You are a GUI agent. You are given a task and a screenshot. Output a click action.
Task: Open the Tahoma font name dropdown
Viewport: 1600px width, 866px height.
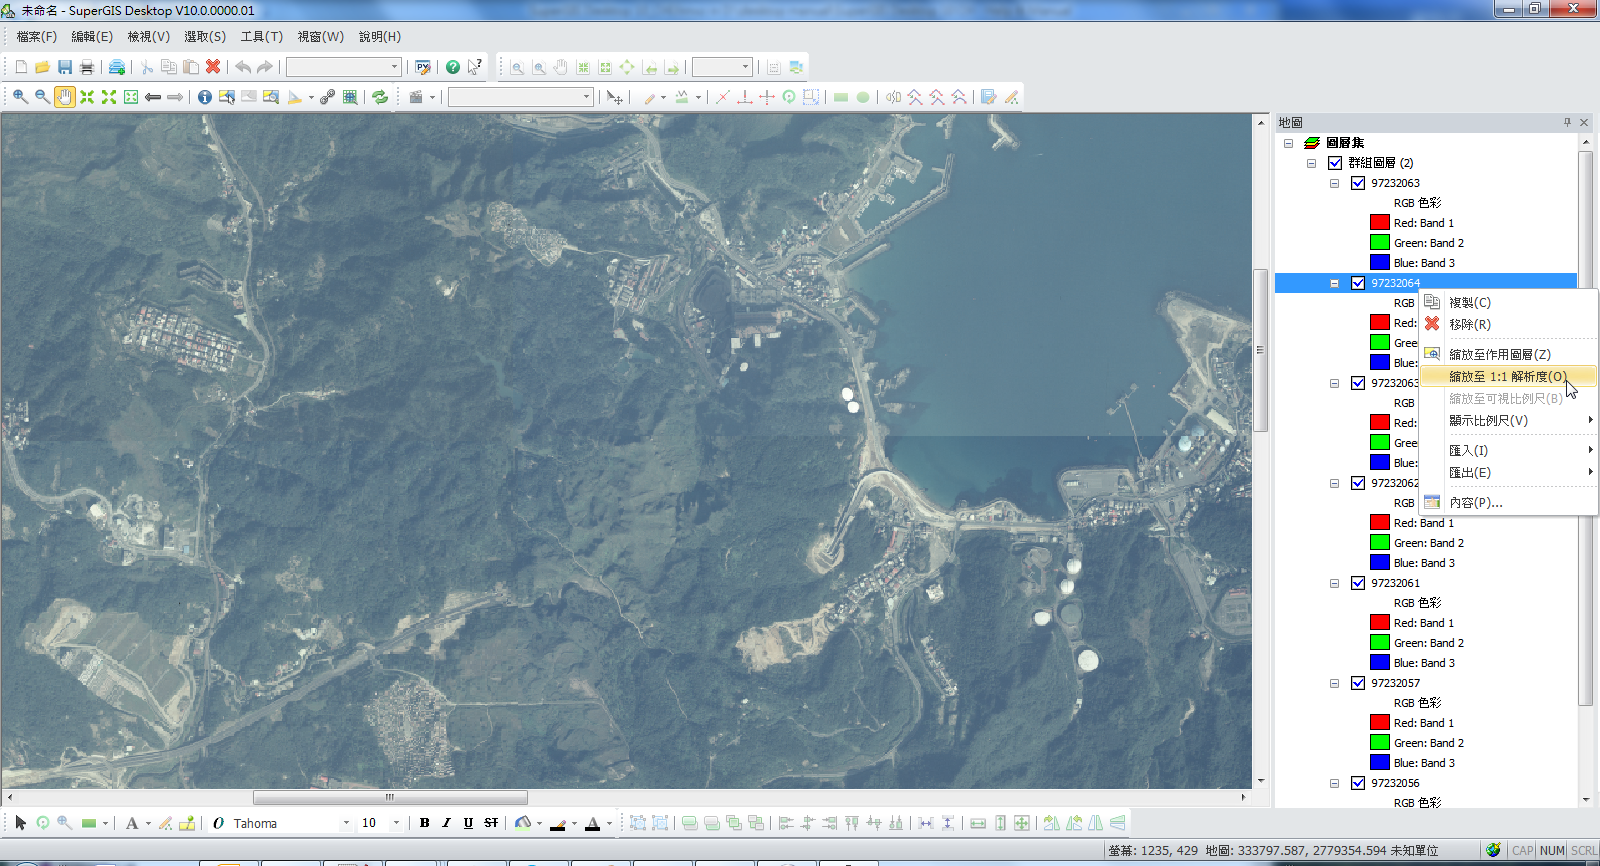click(346, 823)
